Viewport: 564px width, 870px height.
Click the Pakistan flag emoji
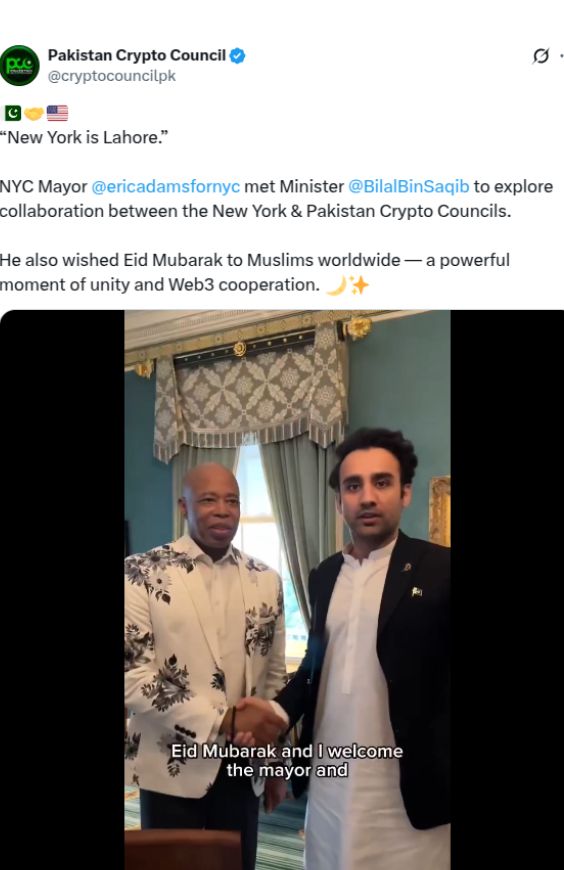pyautogui.click(x=13, y=113)
